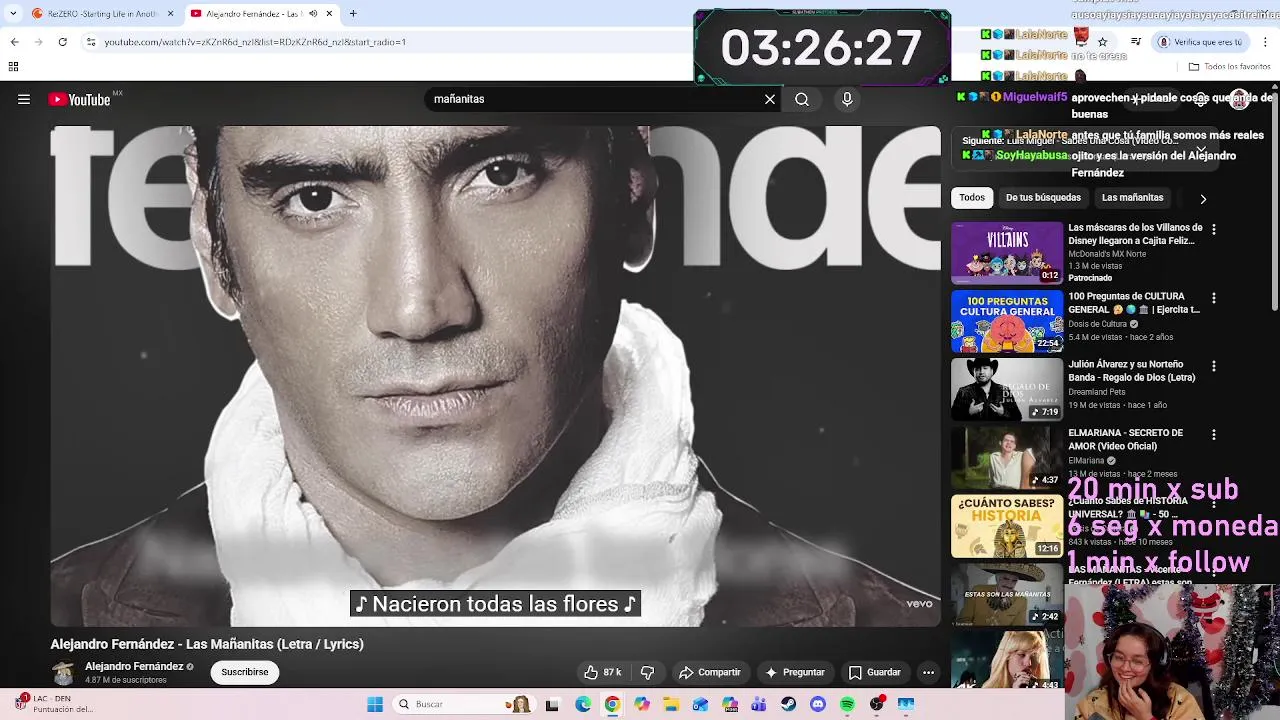1280x720 pixels.
Task: Open Steam from taskbar
Action: tap(789, 704)
